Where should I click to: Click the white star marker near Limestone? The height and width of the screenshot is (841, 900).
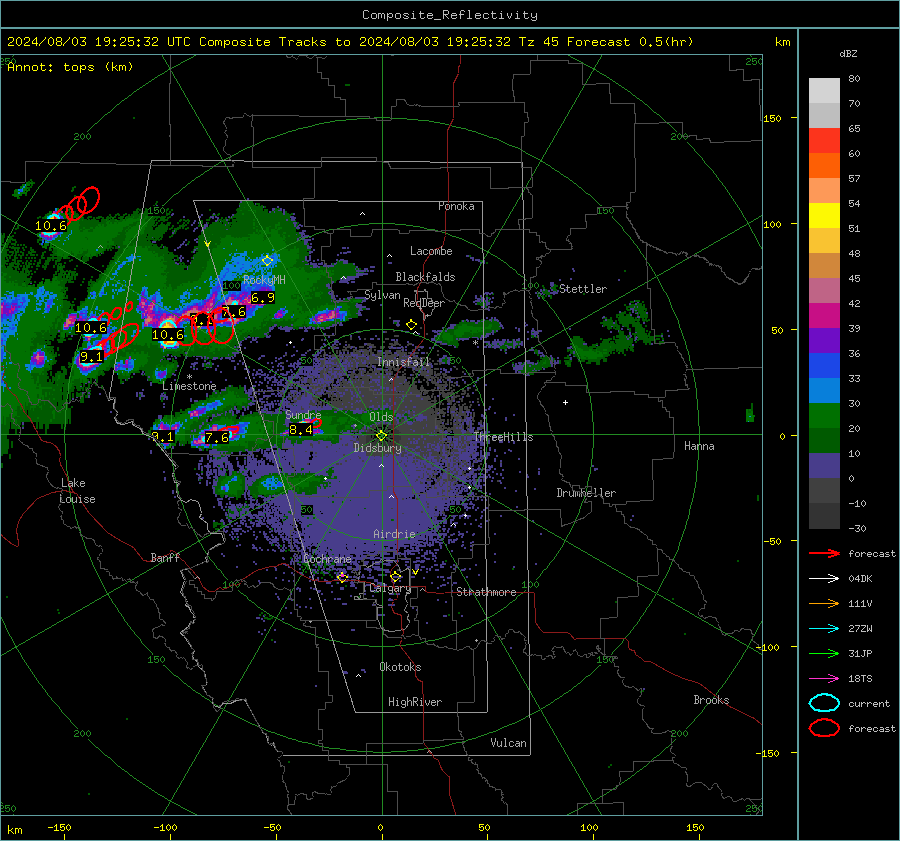189,377
